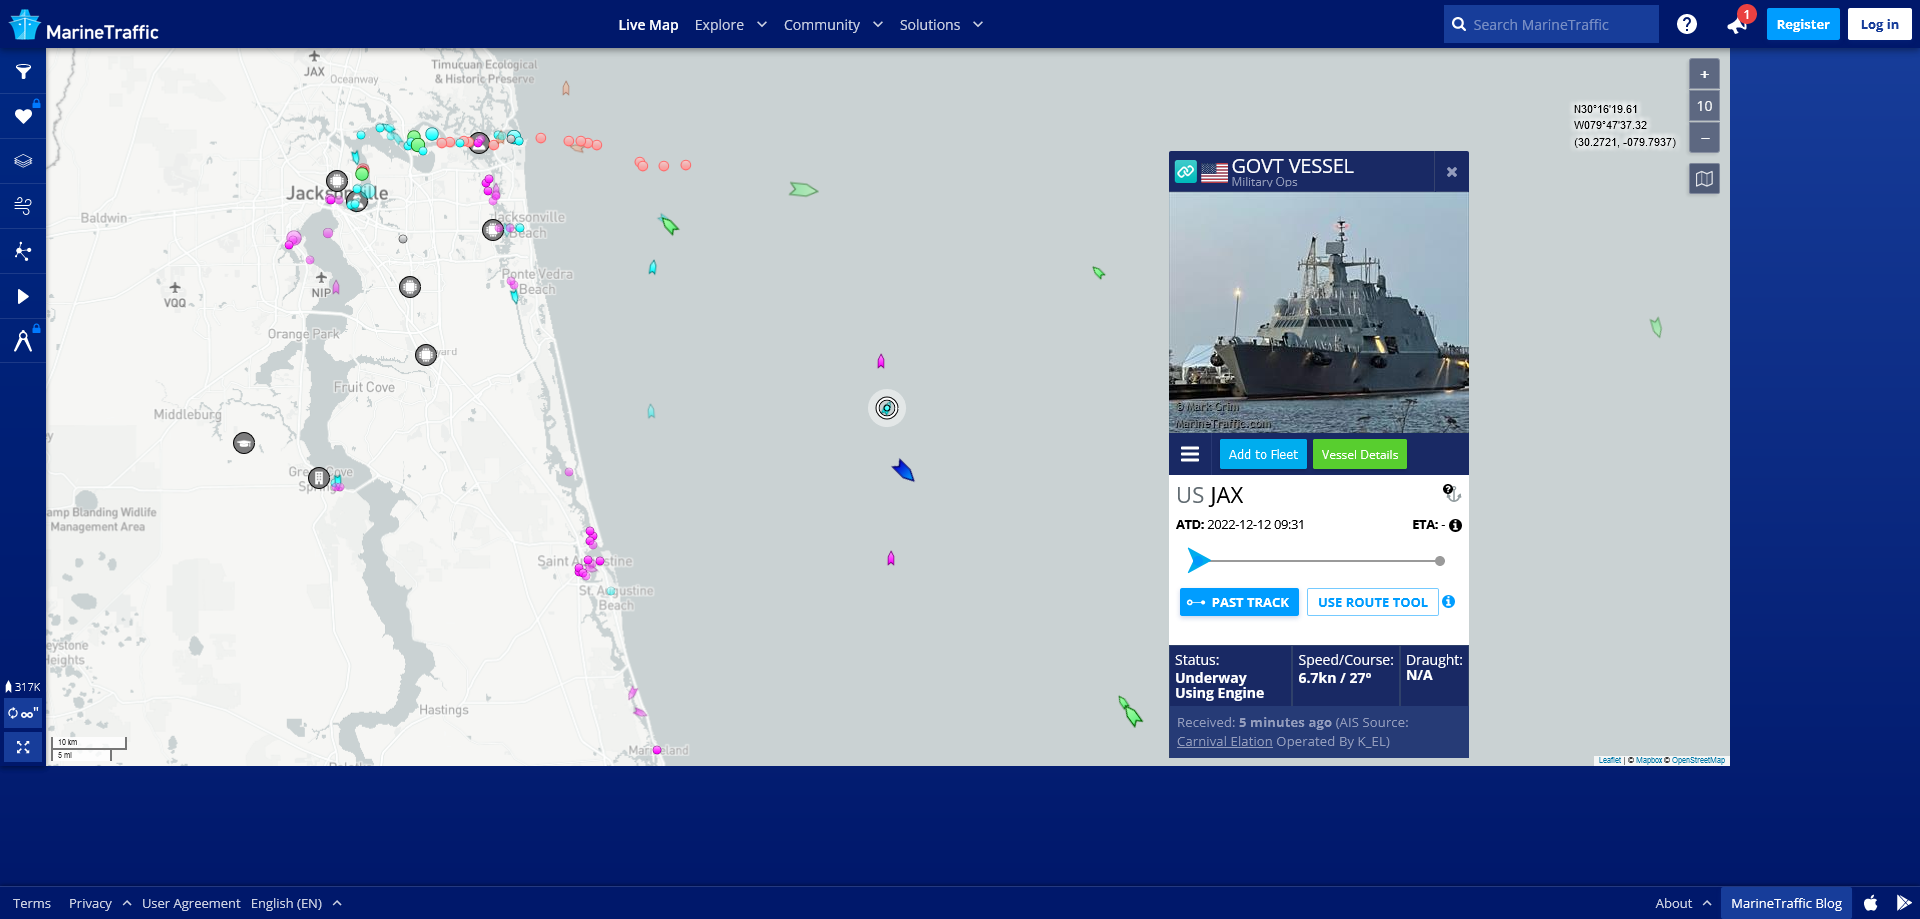Viewport: 1920px width, 919px height.
Task: Click the zoom level 10 indicator
Action: tap(1704, 106)
